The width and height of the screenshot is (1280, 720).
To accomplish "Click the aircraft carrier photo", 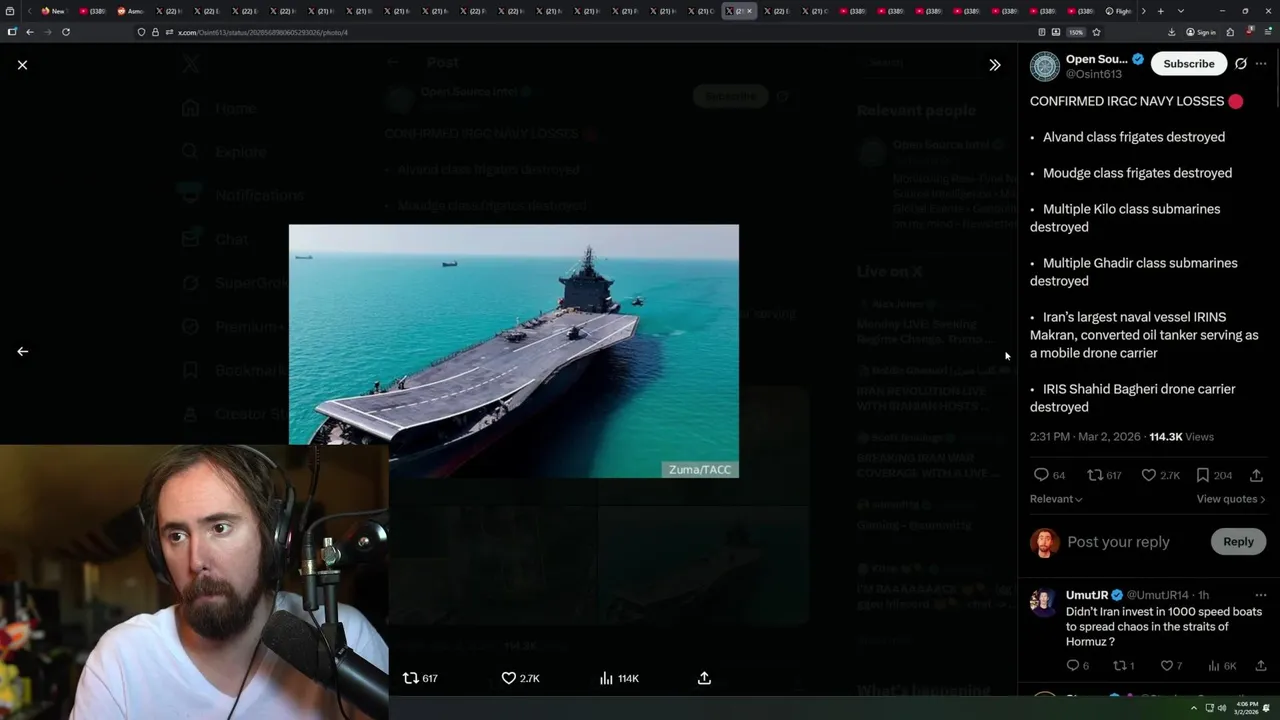I will [514, 351].
